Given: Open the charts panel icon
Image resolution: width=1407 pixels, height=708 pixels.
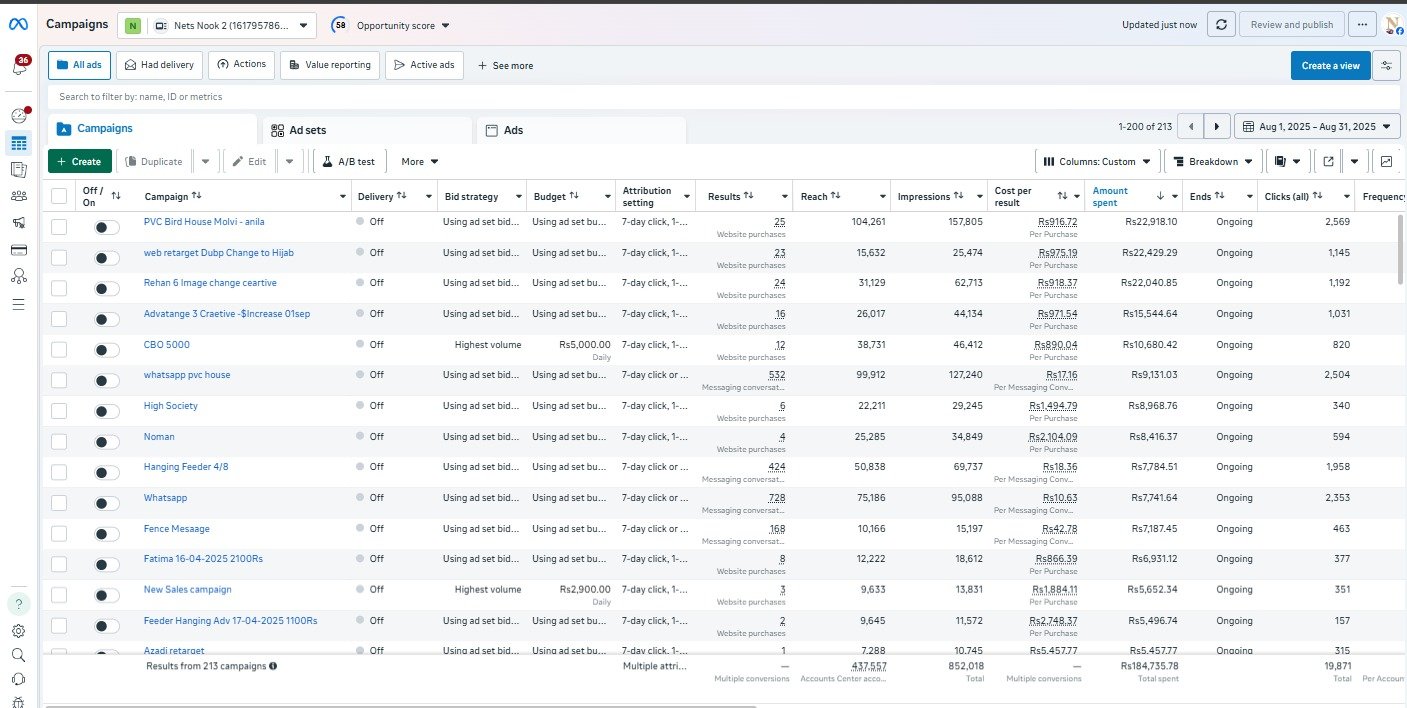Looking at the screenshot, I should (1386, 161).
